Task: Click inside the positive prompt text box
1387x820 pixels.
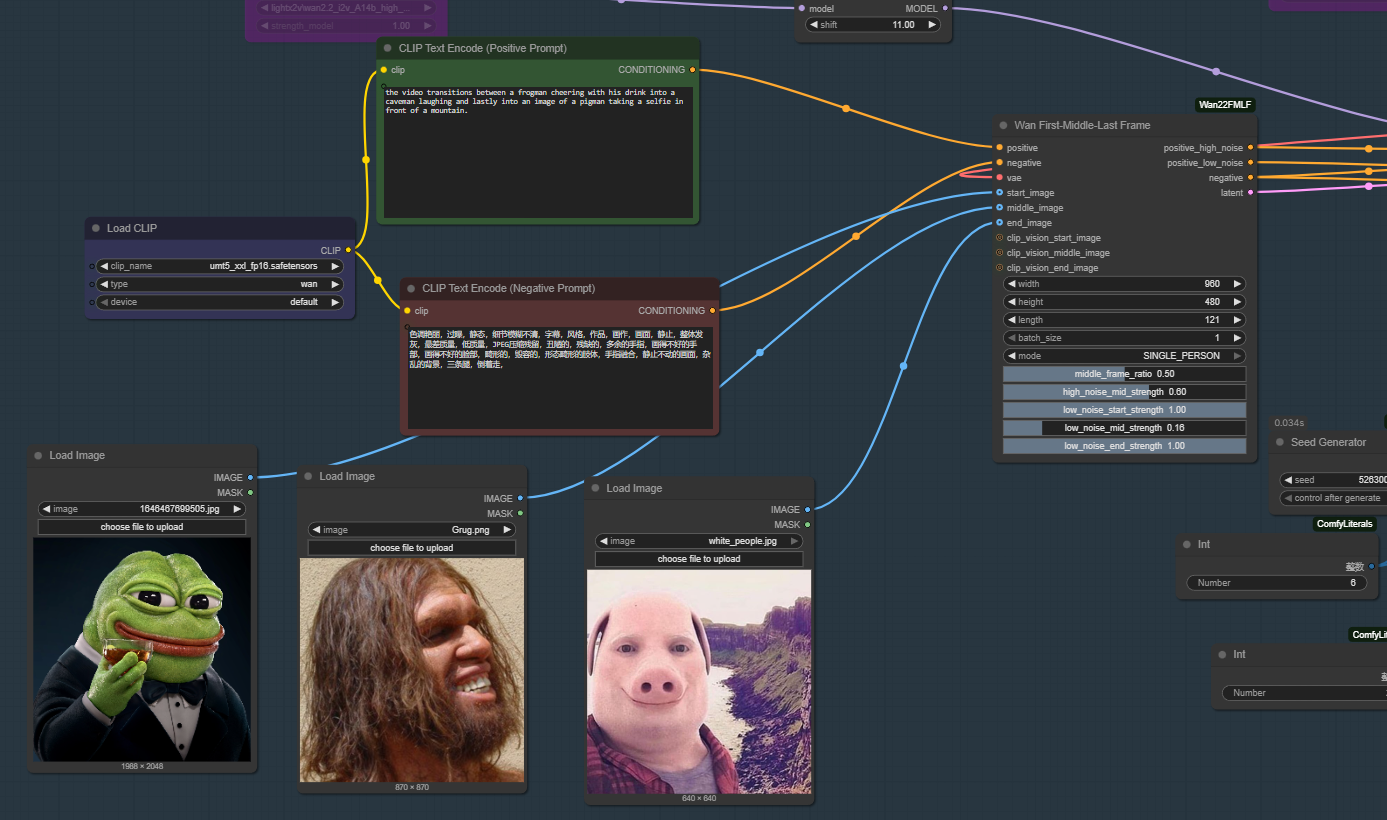Action: [x=538, y=150]
